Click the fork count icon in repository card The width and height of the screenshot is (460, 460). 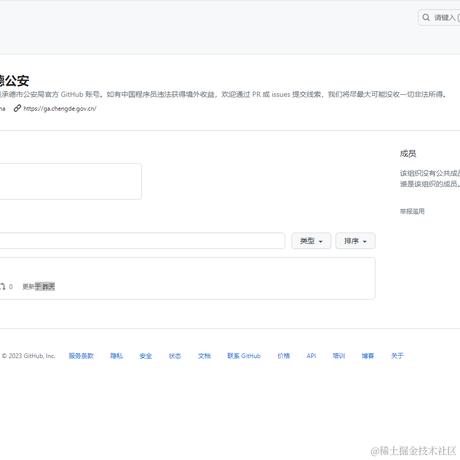[x=3, y=286]
